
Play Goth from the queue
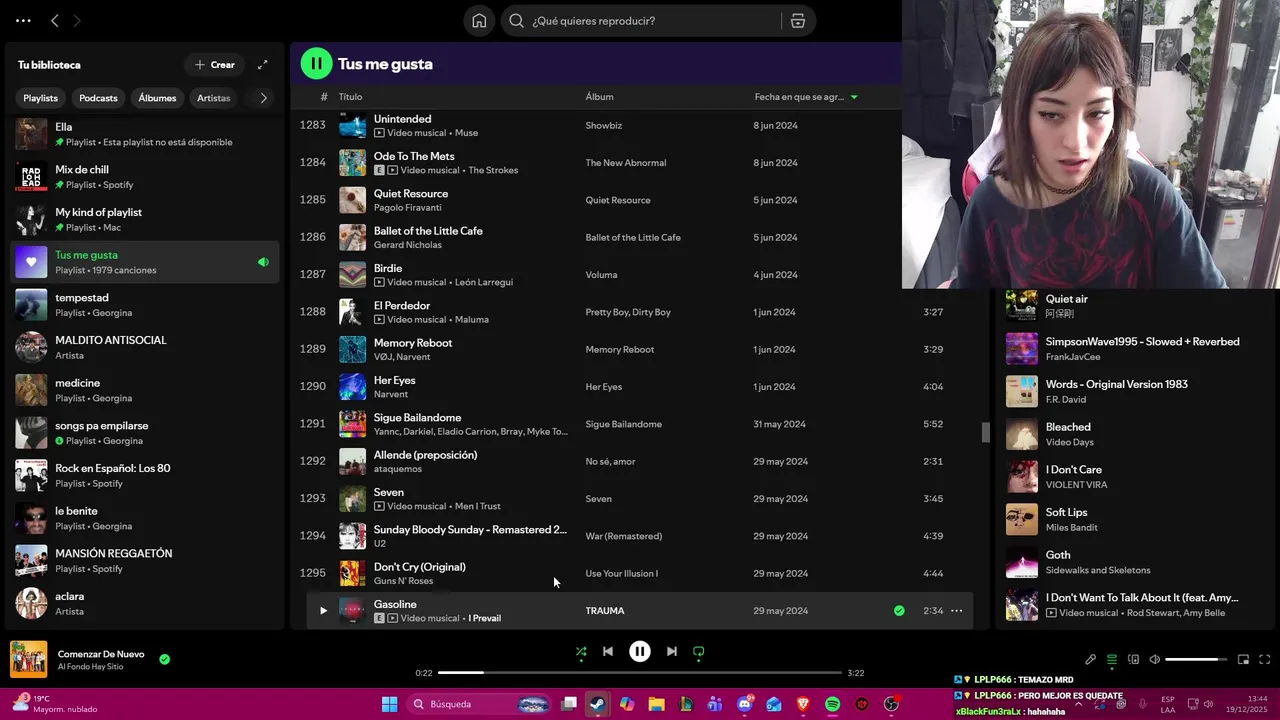pyautogui.click(x=1022, y=562)
